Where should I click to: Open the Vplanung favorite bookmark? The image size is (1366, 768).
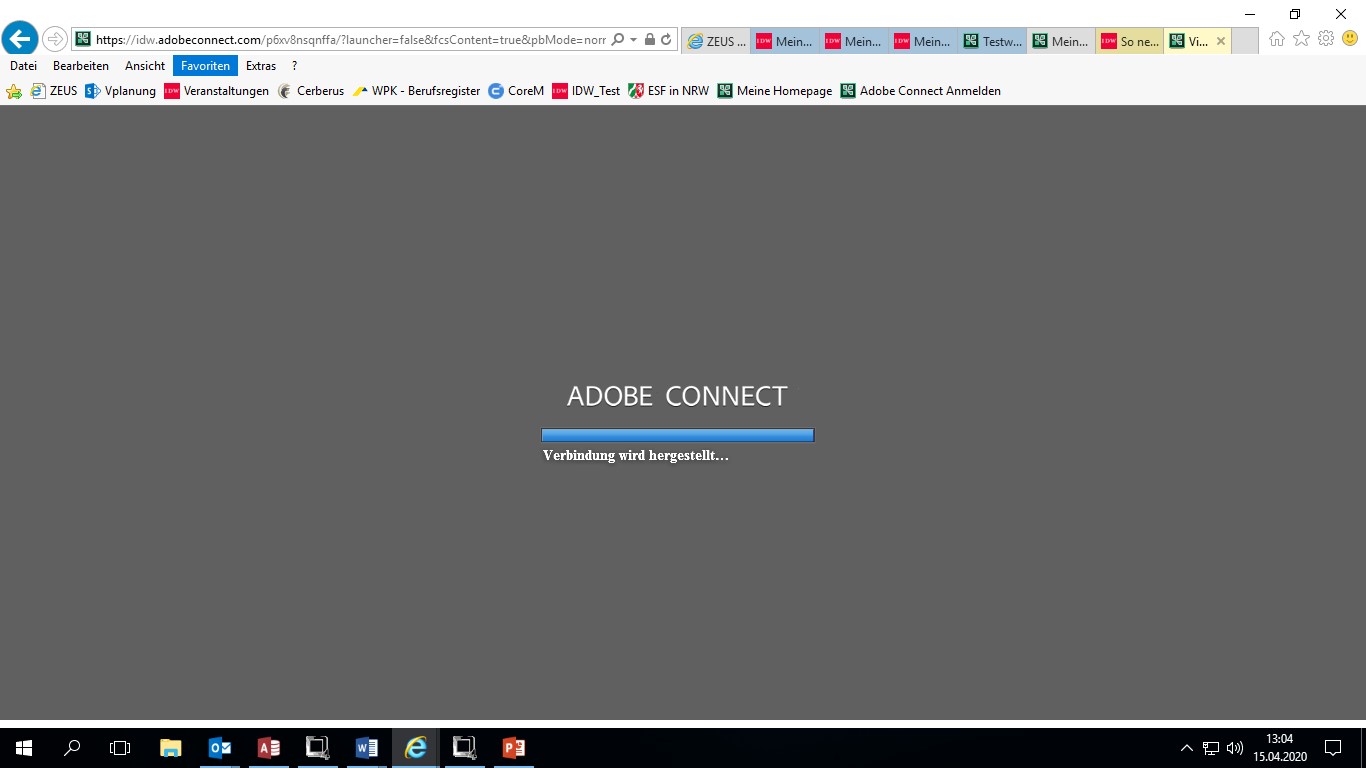point(121,91)
